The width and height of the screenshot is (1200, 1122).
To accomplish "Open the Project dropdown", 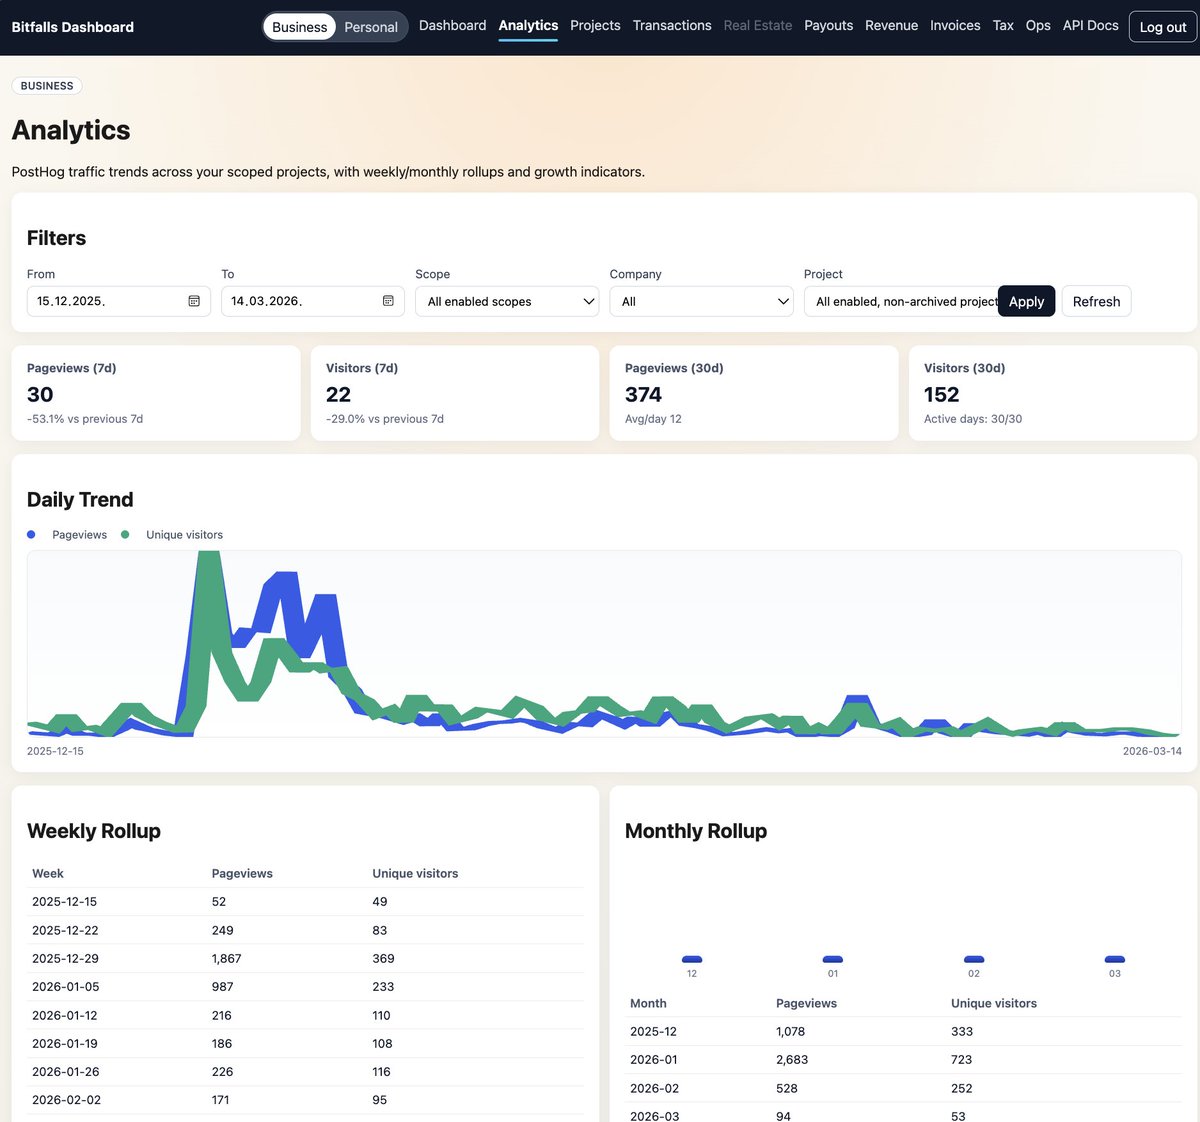I will pos(901,301).
